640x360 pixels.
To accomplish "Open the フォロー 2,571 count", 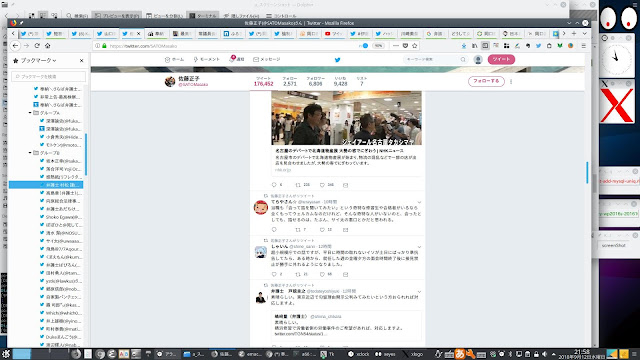I will pos(290,81).
